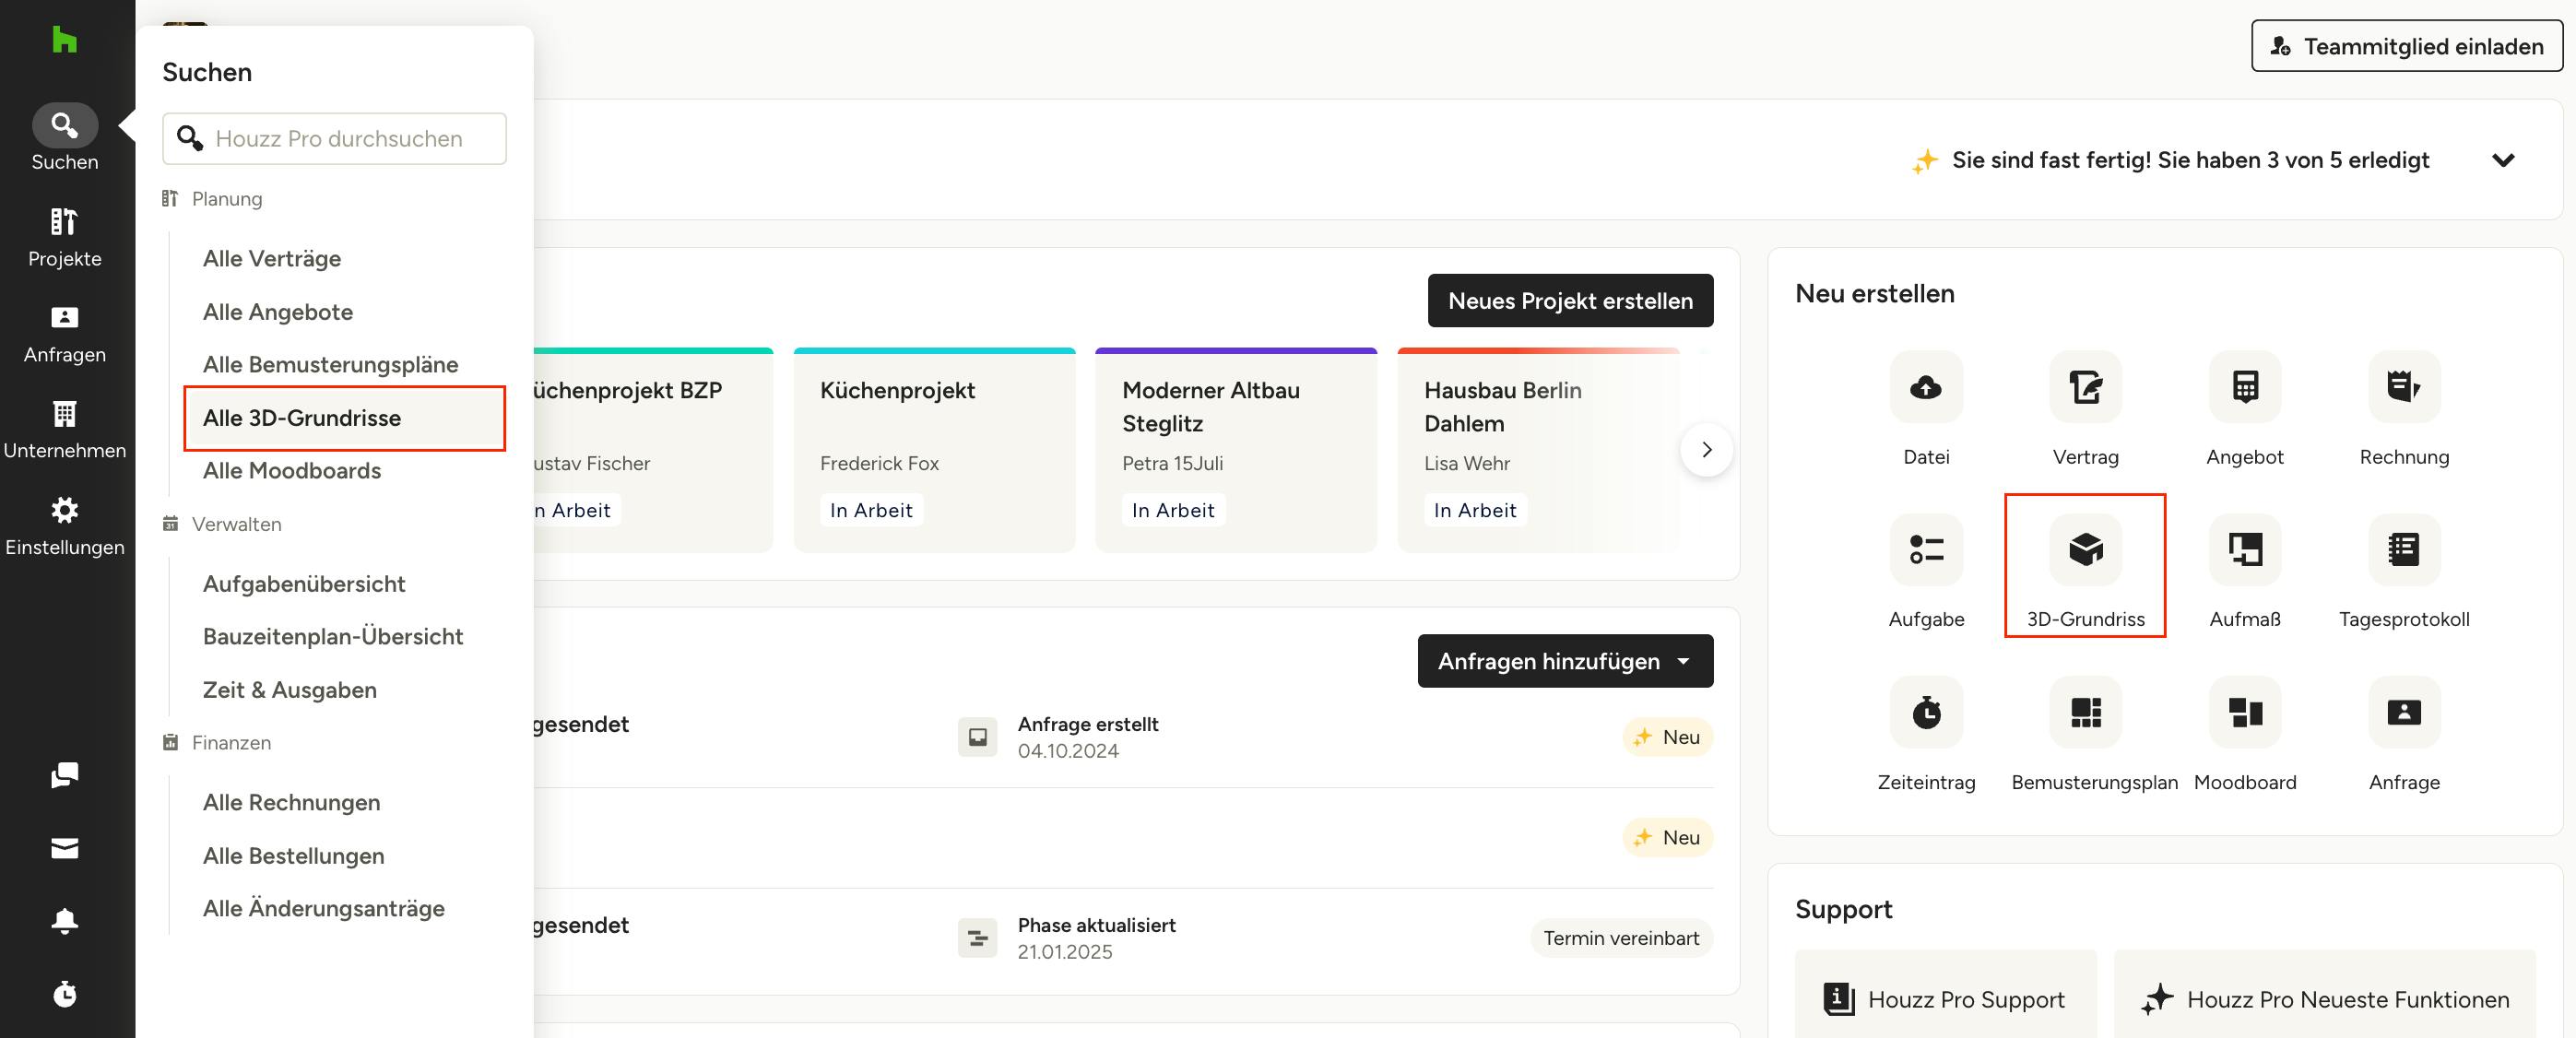Create a new Tagesprotokoll entry
Image resolution: width=2576 pixels, height=1038 pixels.
point(2403,549)
